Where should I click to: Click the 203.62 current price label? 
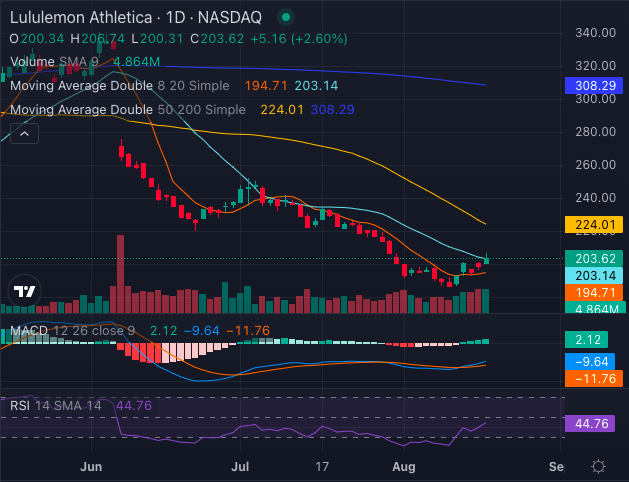click(x=594, y=257)
